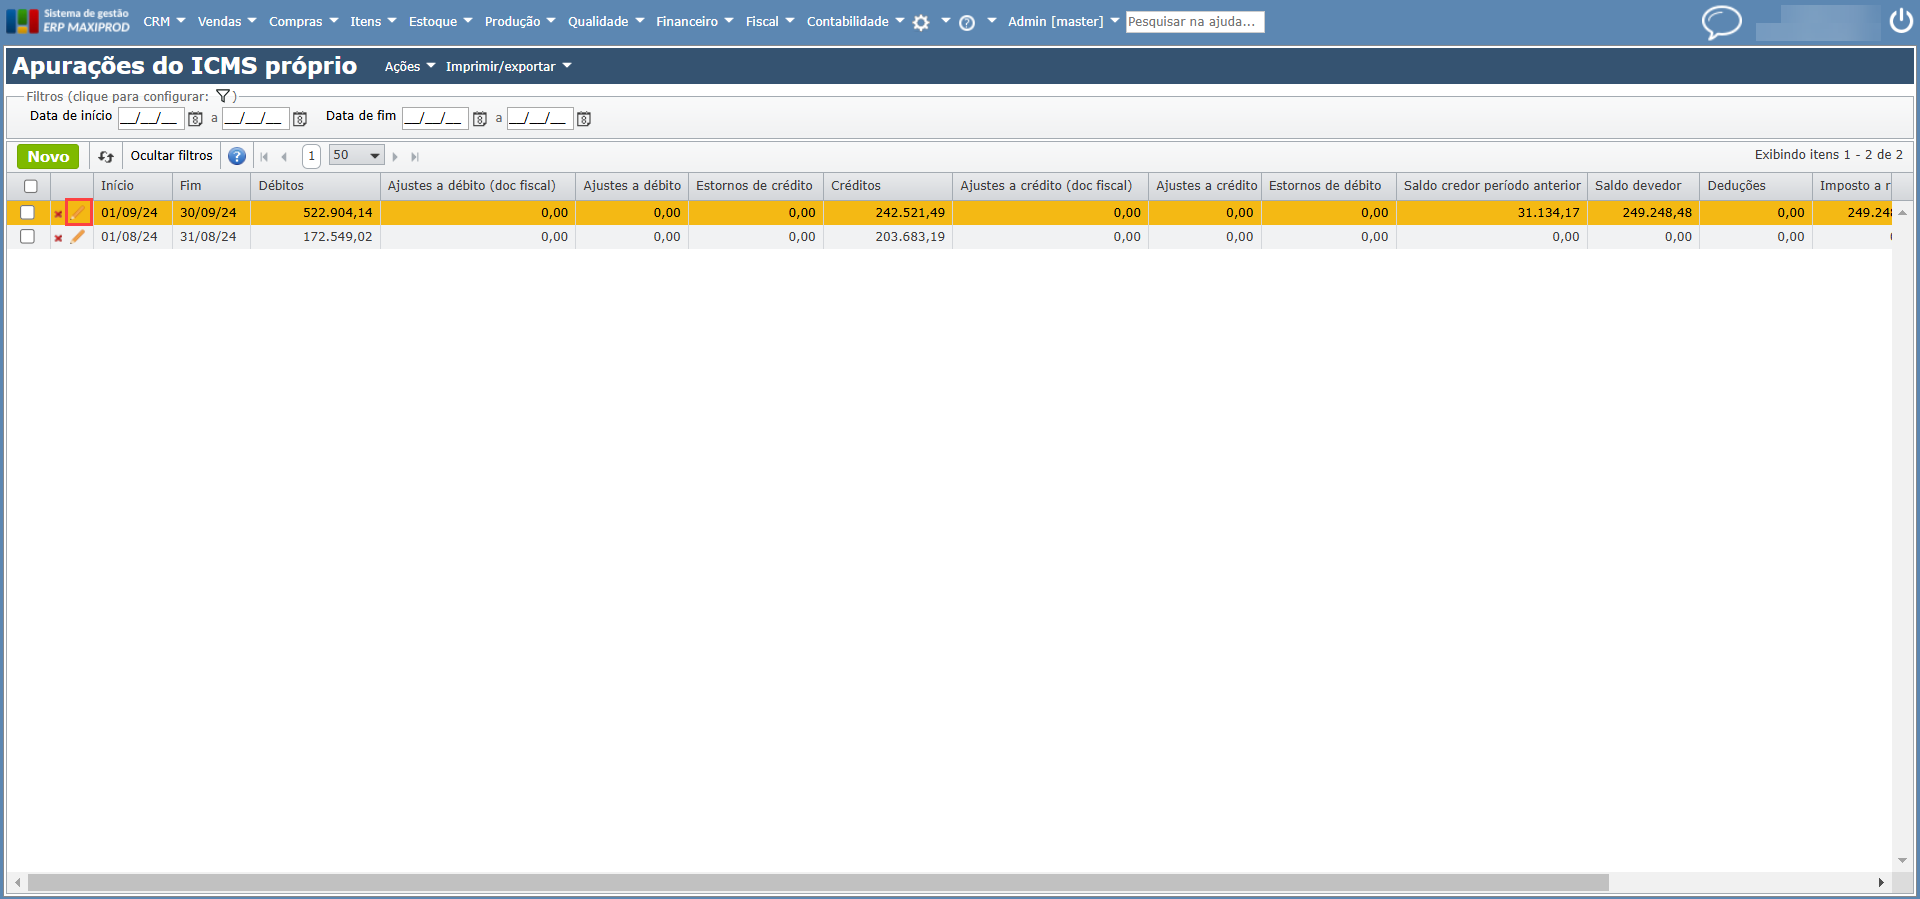1920x899 pixels.
Task: Open calendar for first Data de fim field
Action: tap(480, 119)
